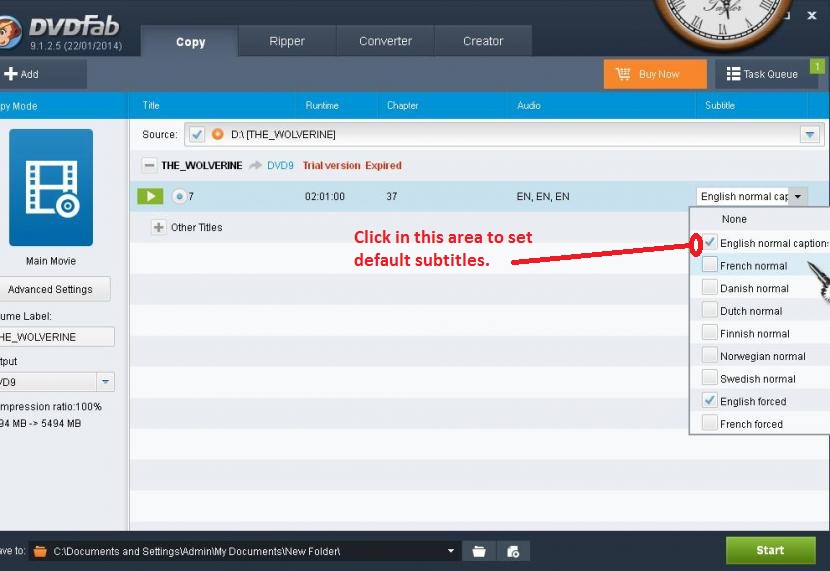Uncheck English normal caption subtitle
This screenshot has width=830, height=571.
(709, 242)
